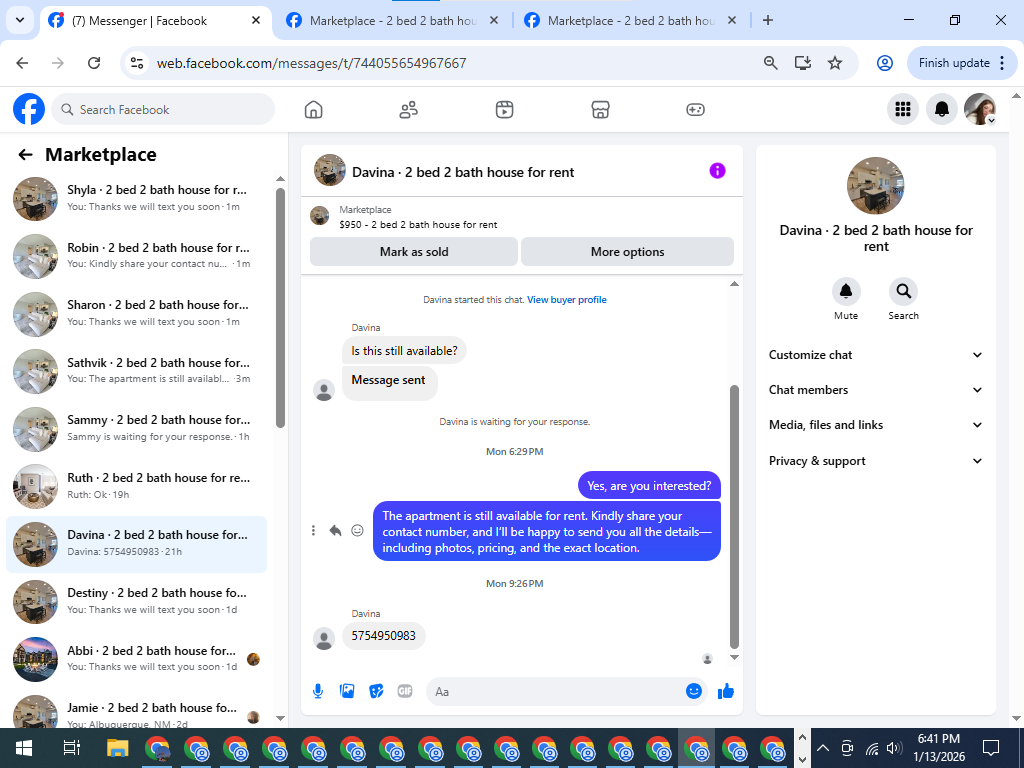Viewport: 1024px width, 768px height.
Task: Open File Explorer from the taskbar
Action: click(118, 748)
